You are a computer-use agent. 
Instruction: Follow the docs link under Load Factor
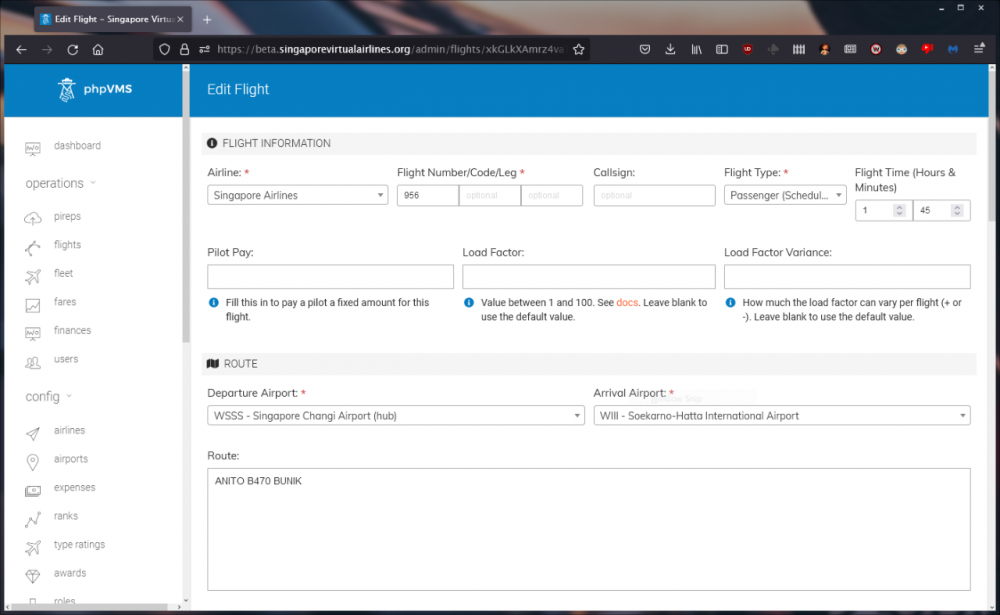(x=627, y=302)
